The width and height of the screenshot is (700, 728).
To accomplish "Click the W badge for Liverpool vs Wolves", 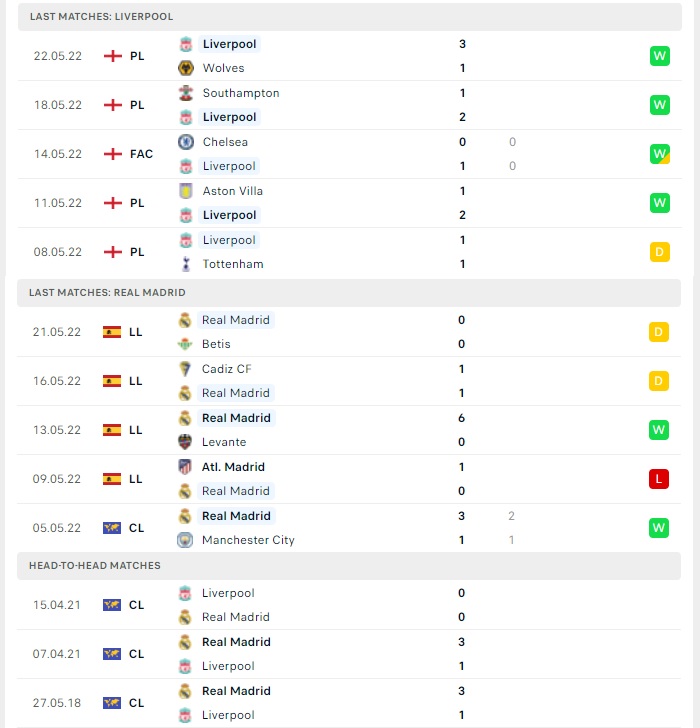I will point(660,56).
